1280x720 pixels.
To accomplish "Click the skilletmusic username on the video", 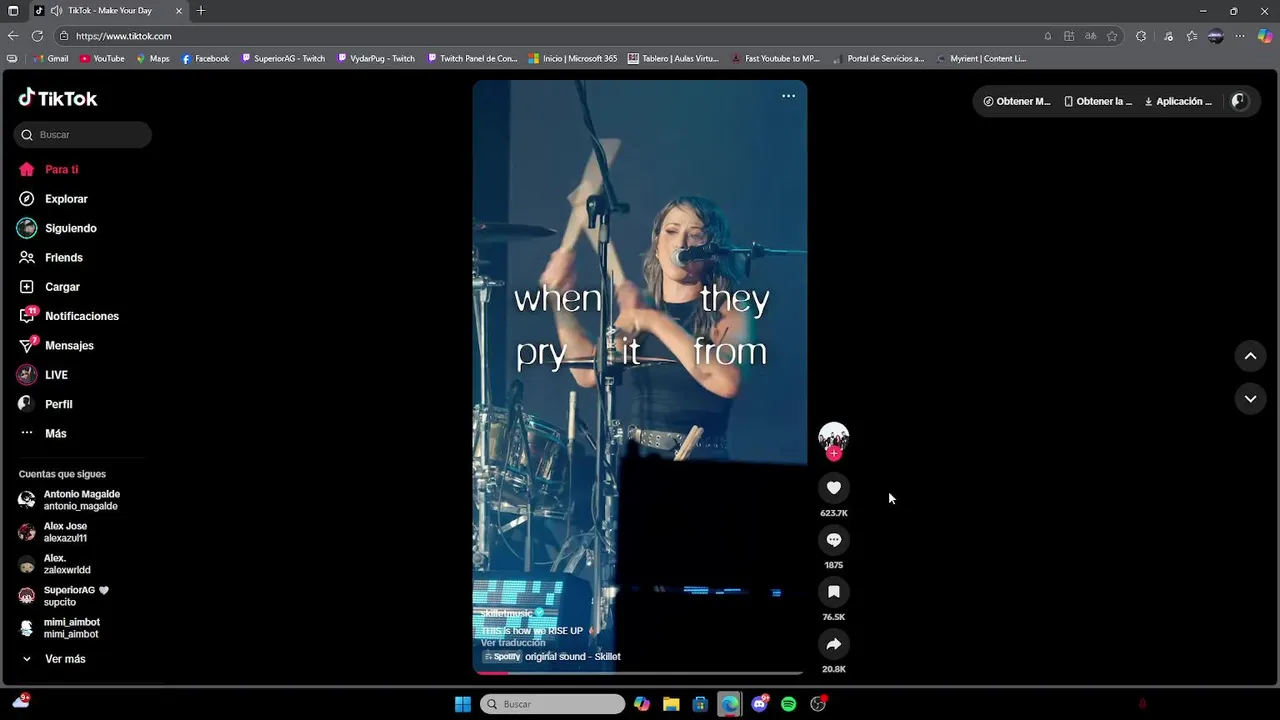I will coord(507,613).
